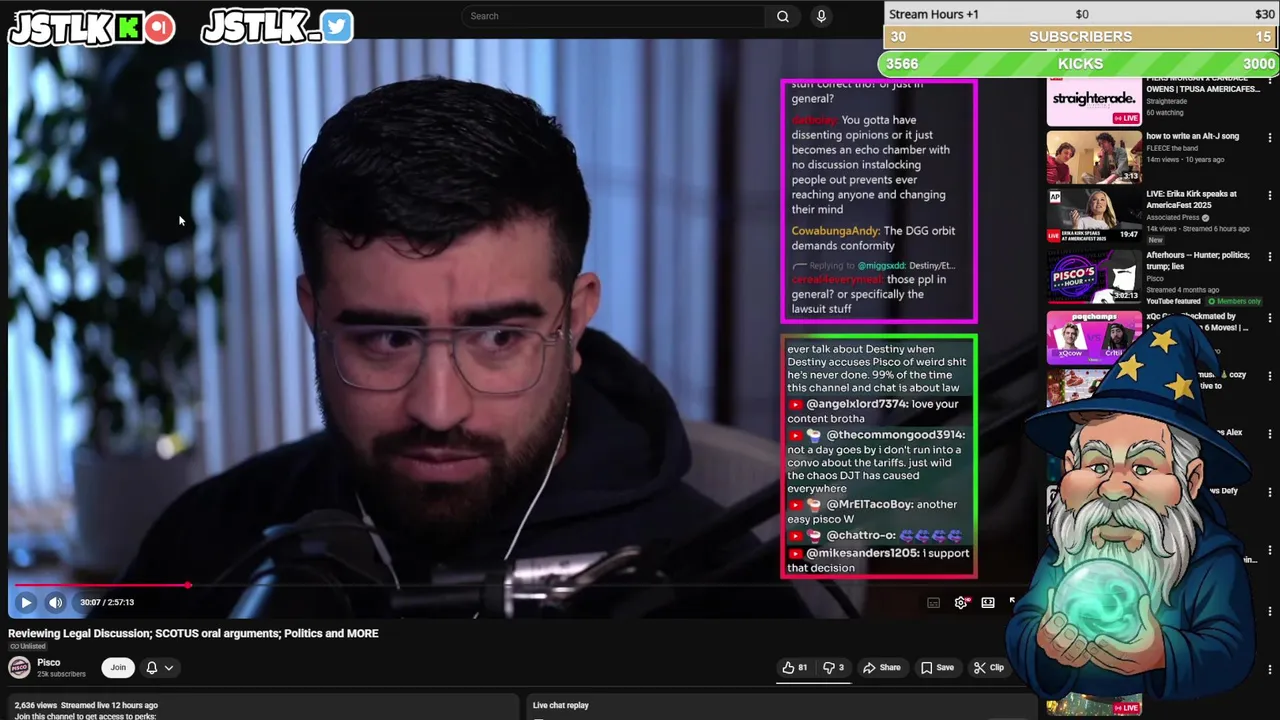Click 'how to write an Alt-J song' title
The height and width of the screenshot is (720, 1280).
coord(1192,136)
